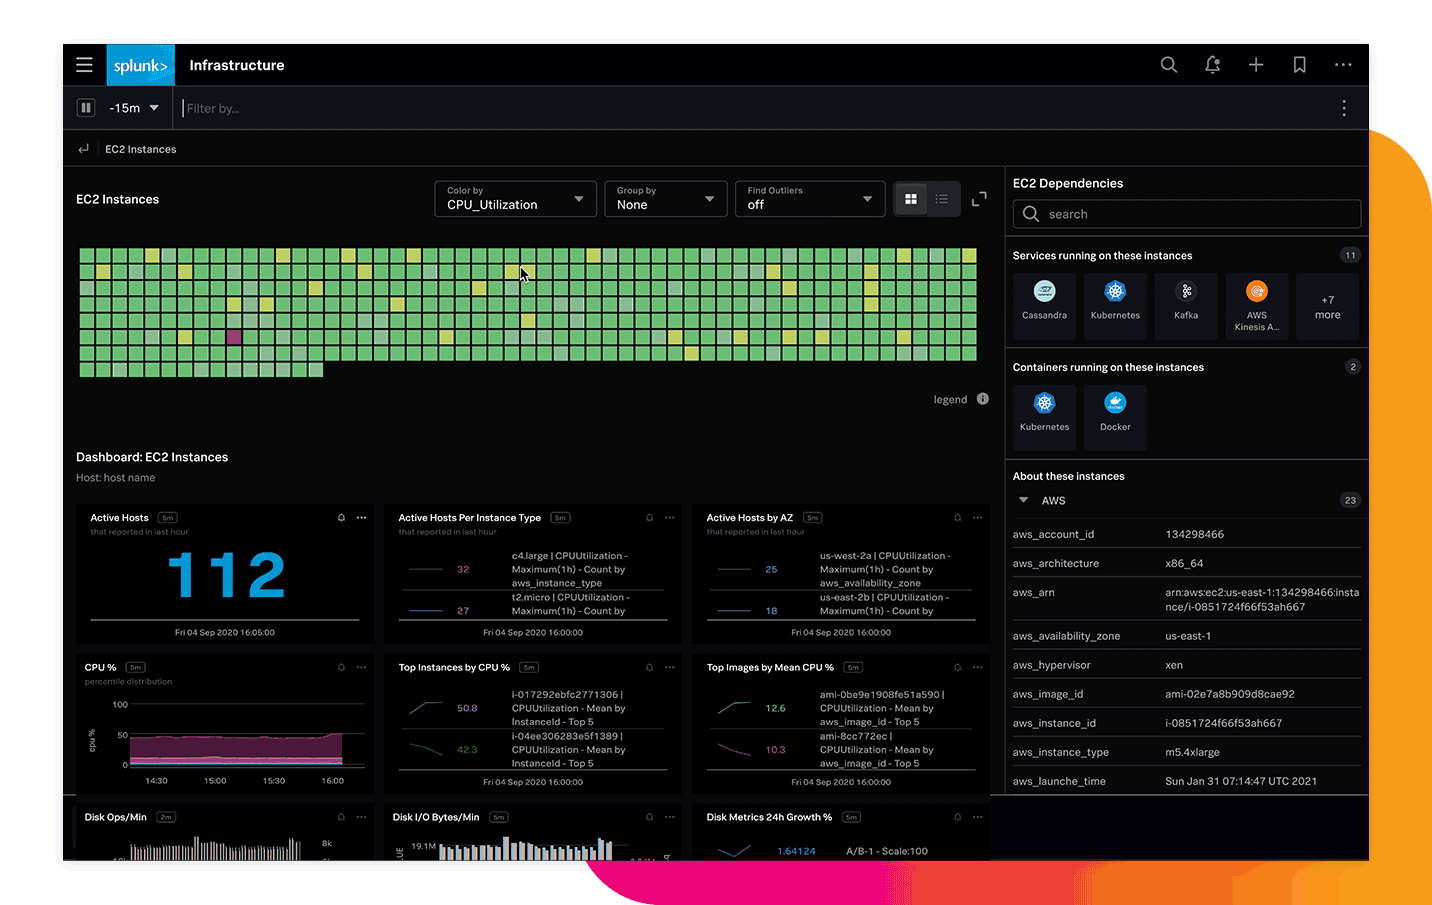Open filter bar vertical dots menu
1432x905 pixels.
pos(1344,108)
